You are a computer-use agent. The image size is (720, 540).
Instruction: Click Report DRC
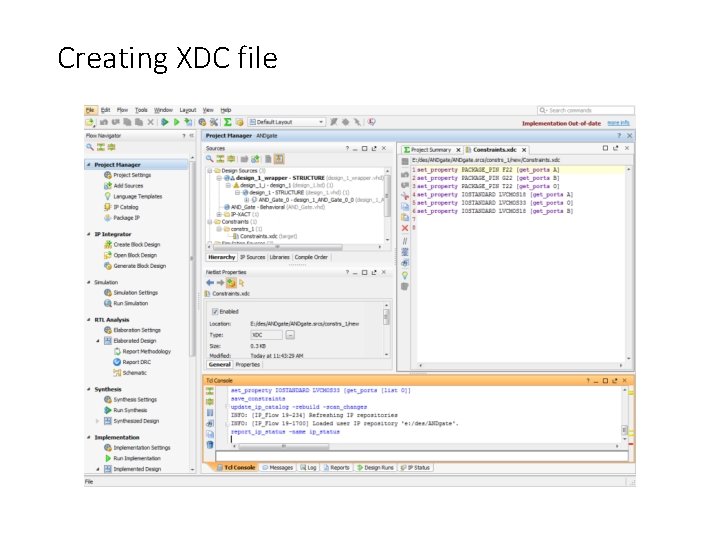point(136,362)
